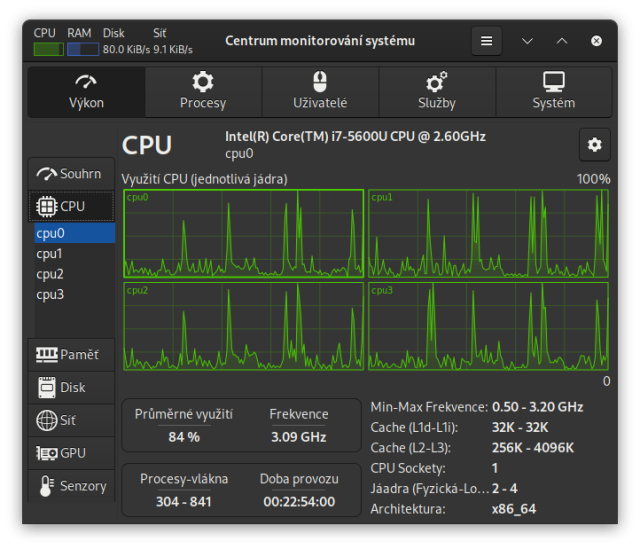
Task: Open the Síť network page
Action: coord(71,420)
